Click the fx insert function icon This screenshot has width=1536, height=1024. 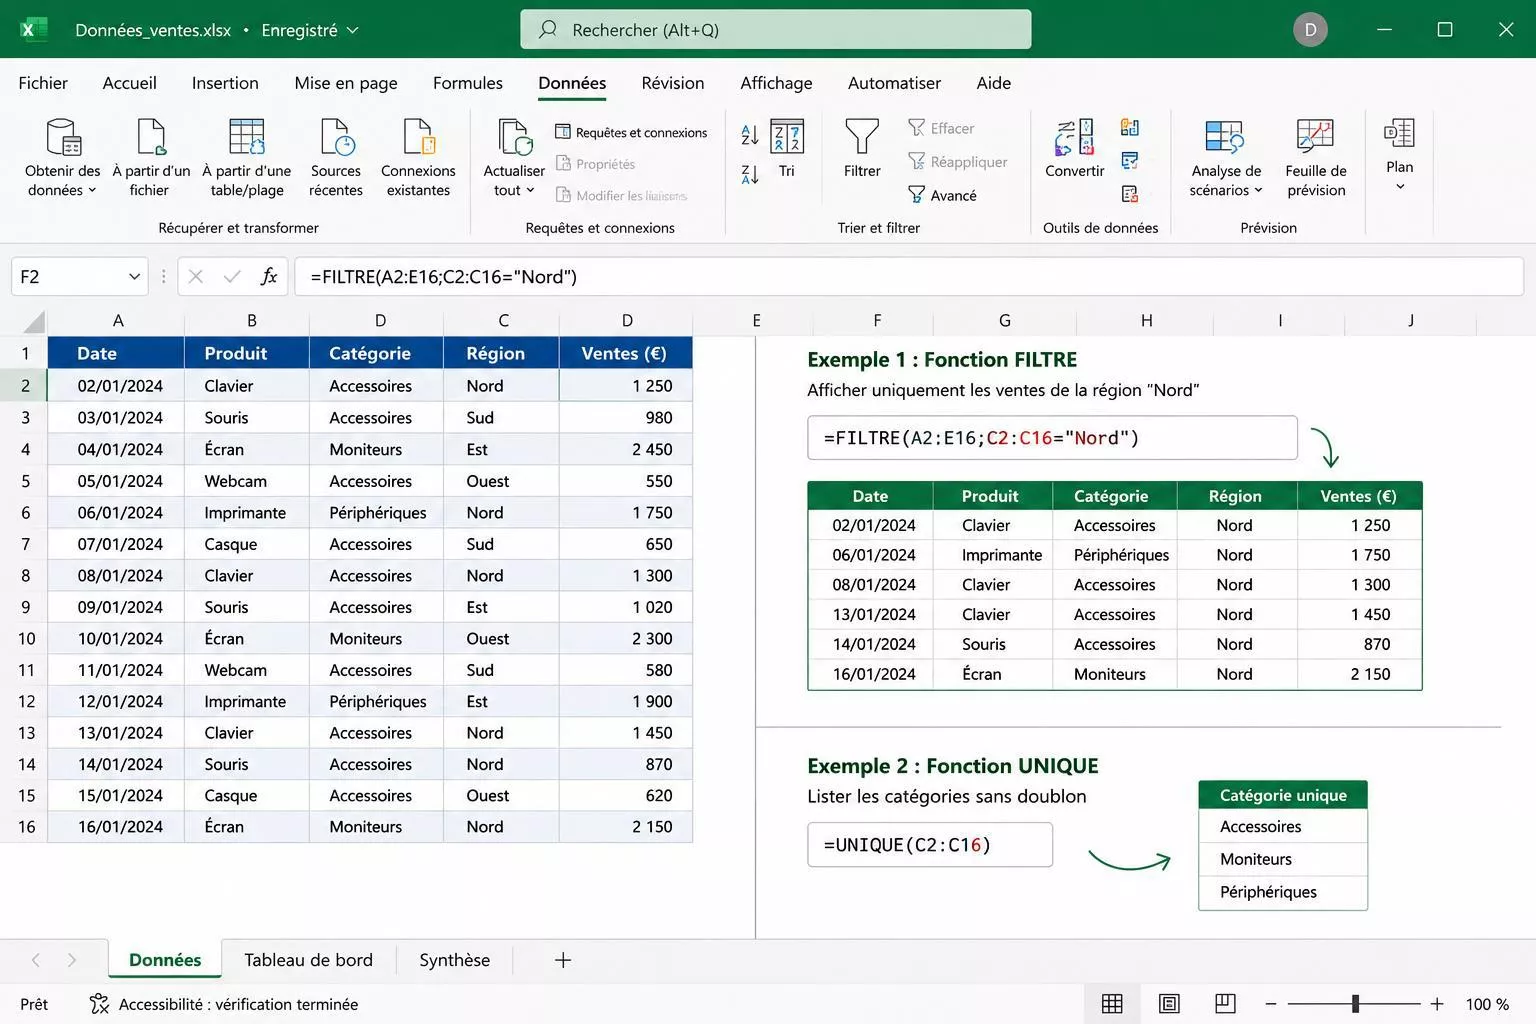pos(268,277)
